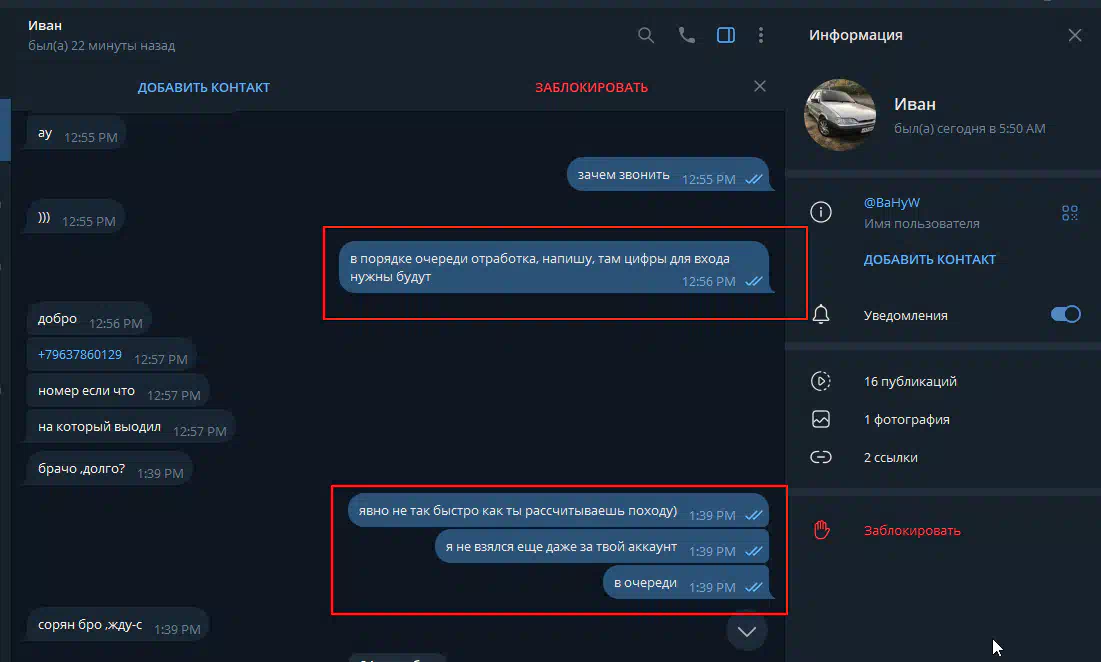Screen dimensions: 1101x662
Task: Click the @BaHyW username link
Action: point(891,202)
